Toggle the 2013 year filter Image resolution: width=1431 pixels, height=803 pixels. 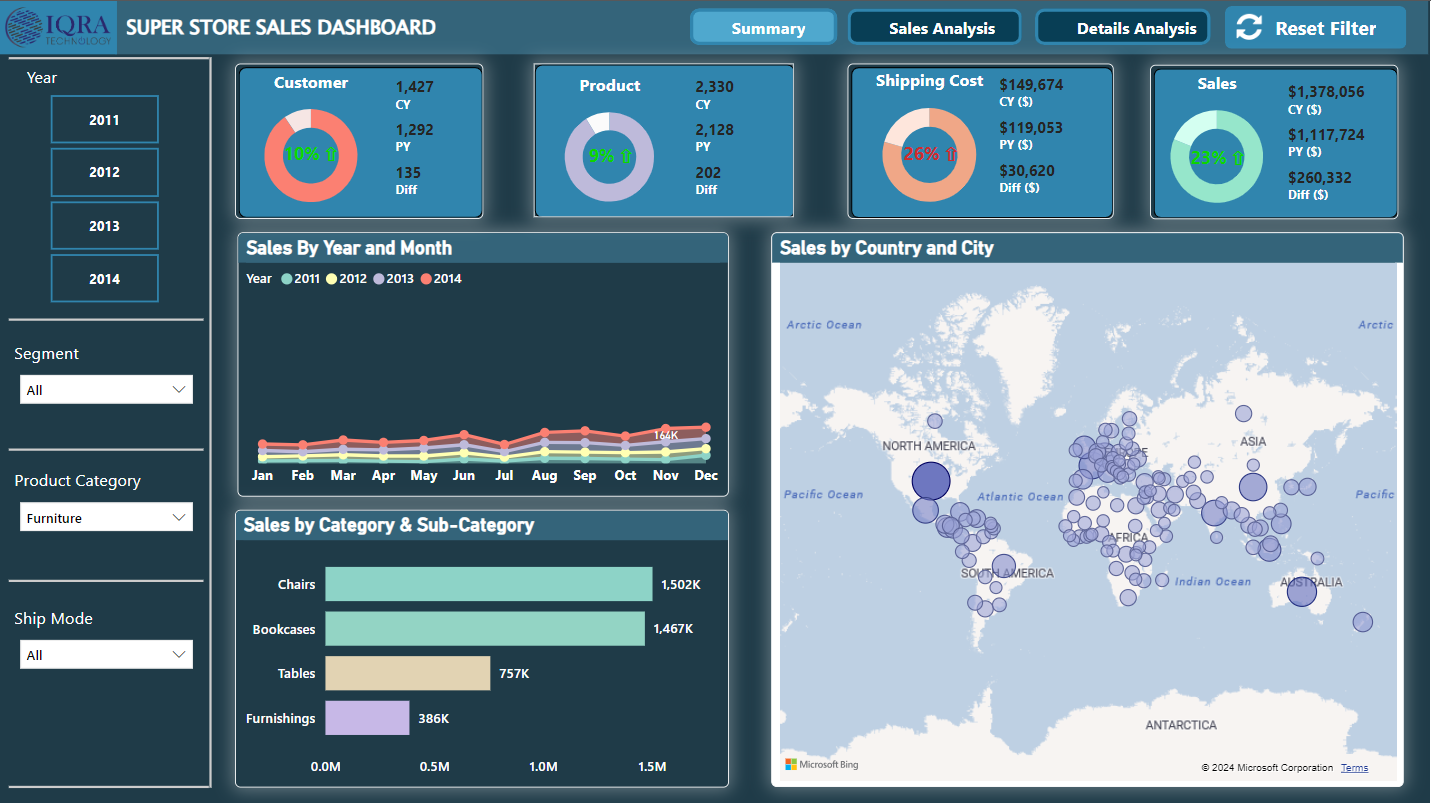(104, 225)
